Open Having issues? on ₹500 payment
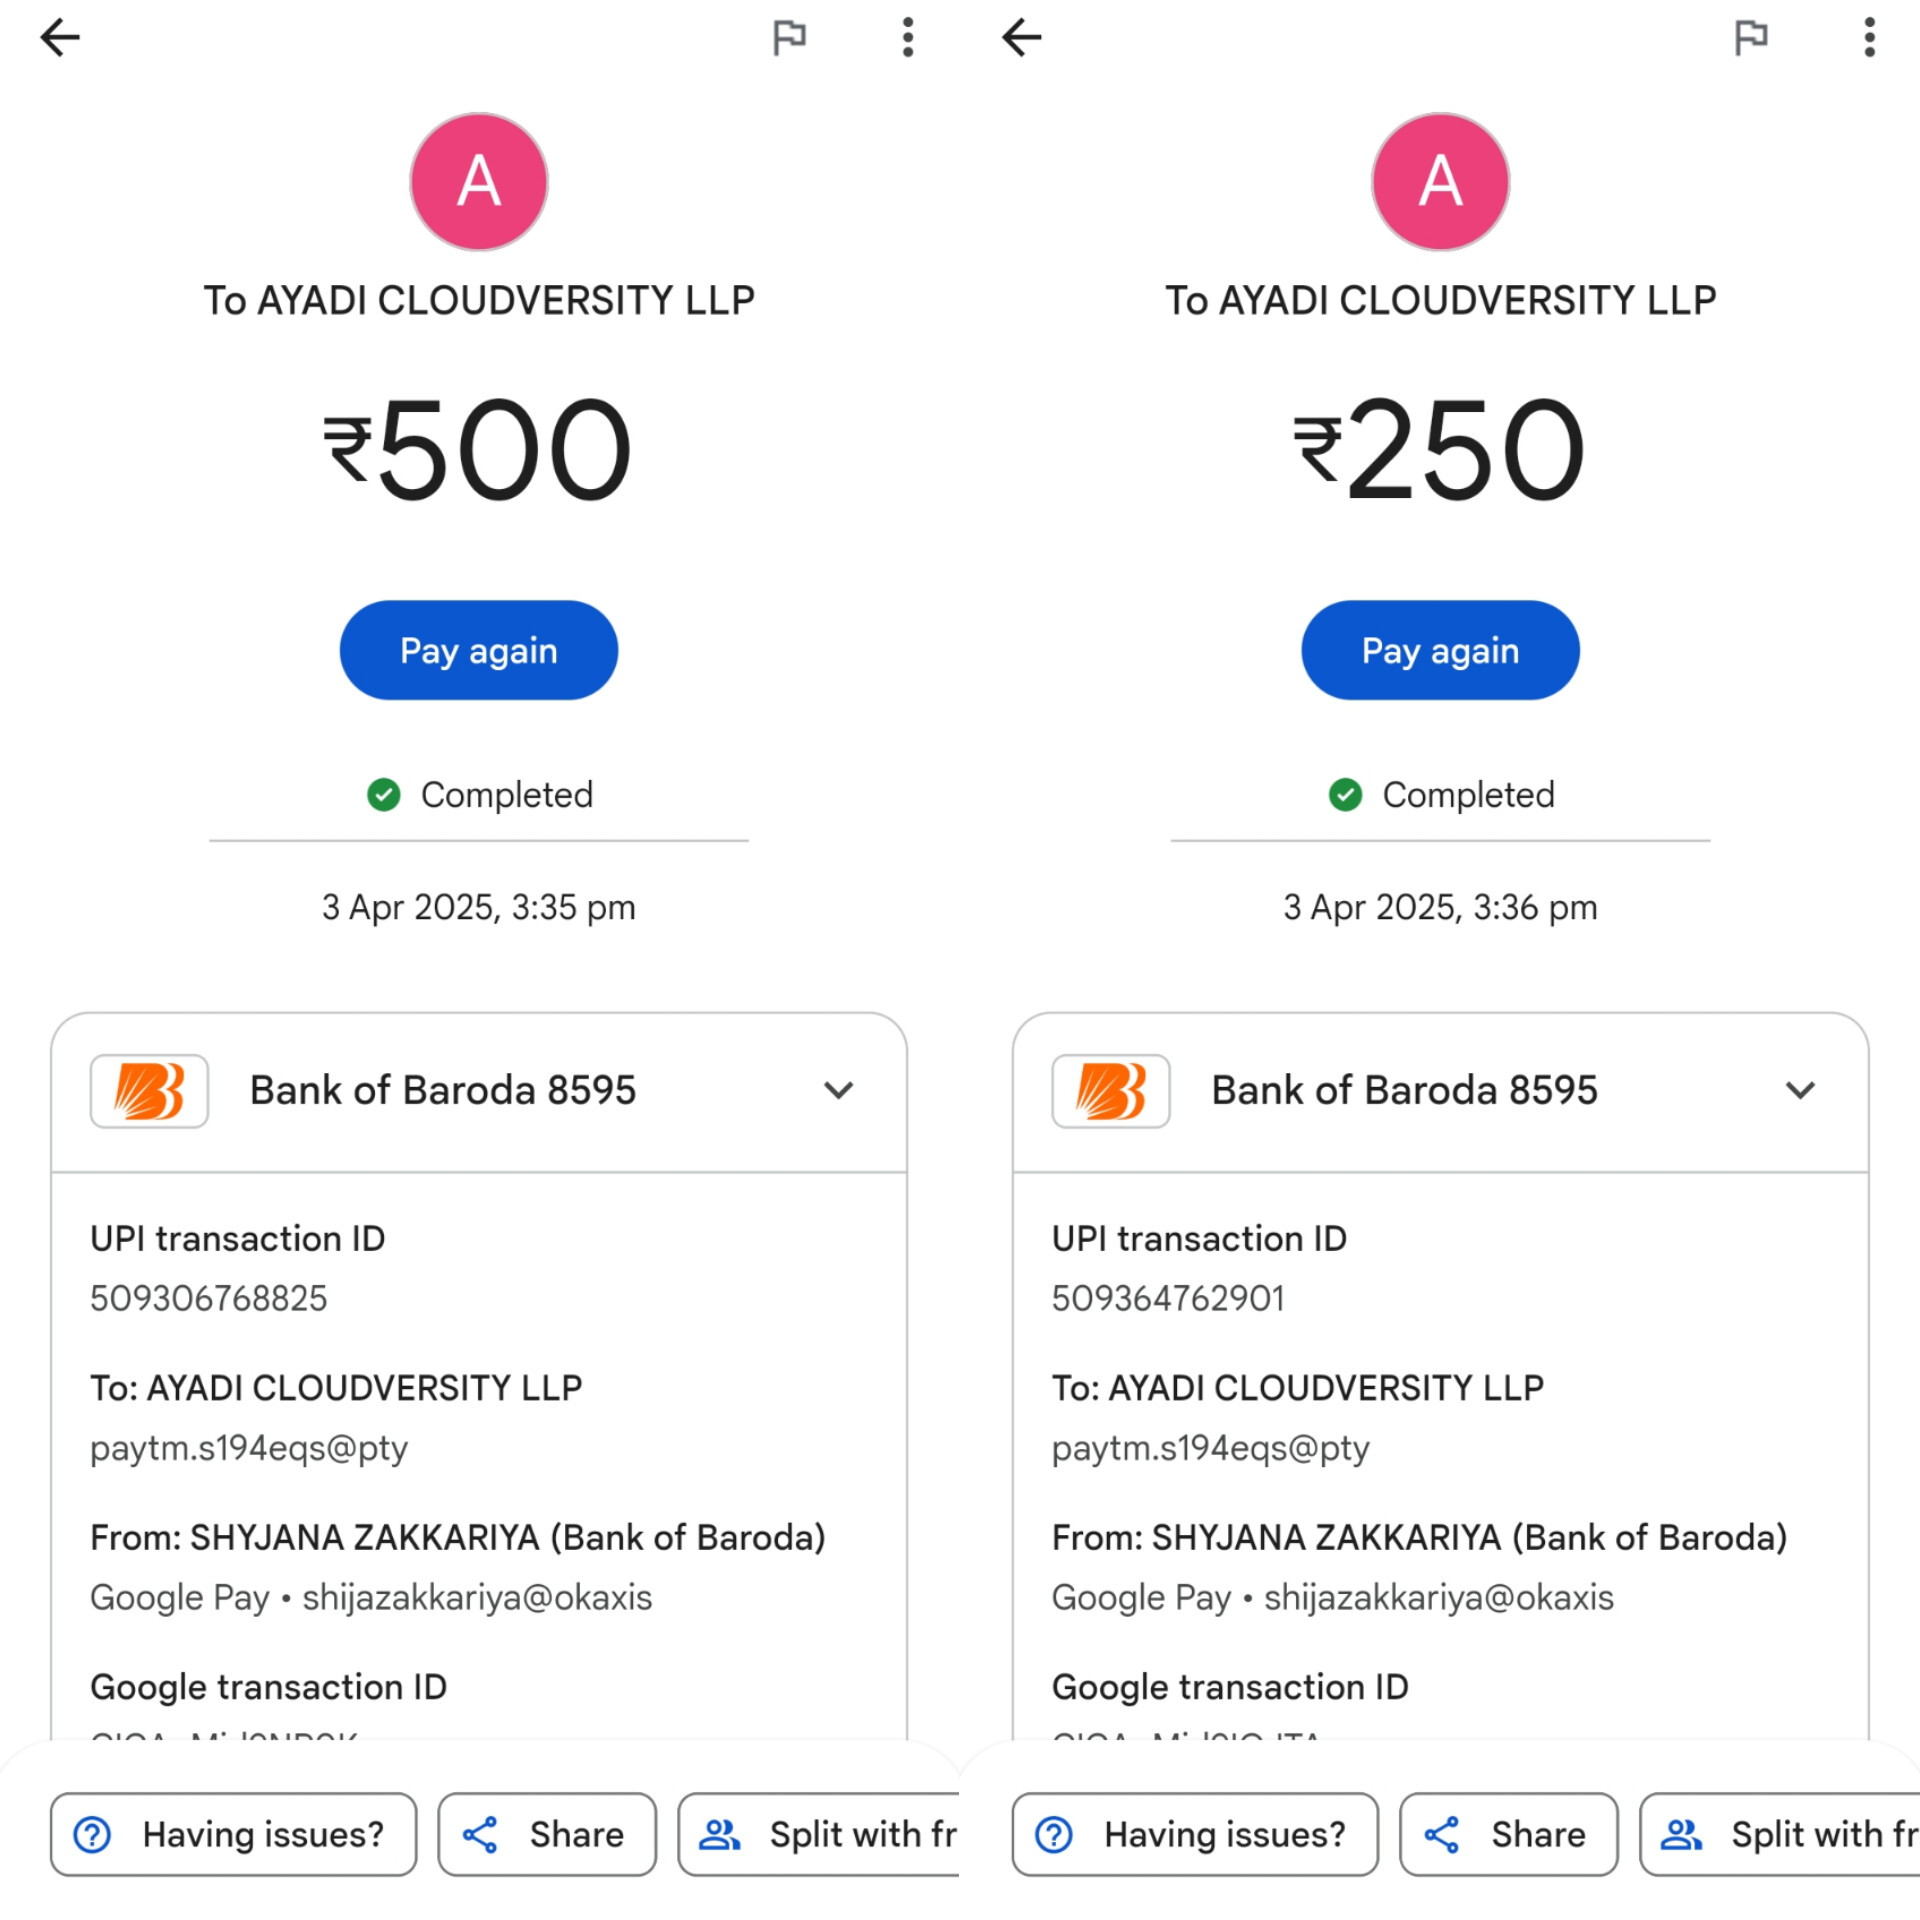Viewport: 1920px width, 1920px height. 233,1834
